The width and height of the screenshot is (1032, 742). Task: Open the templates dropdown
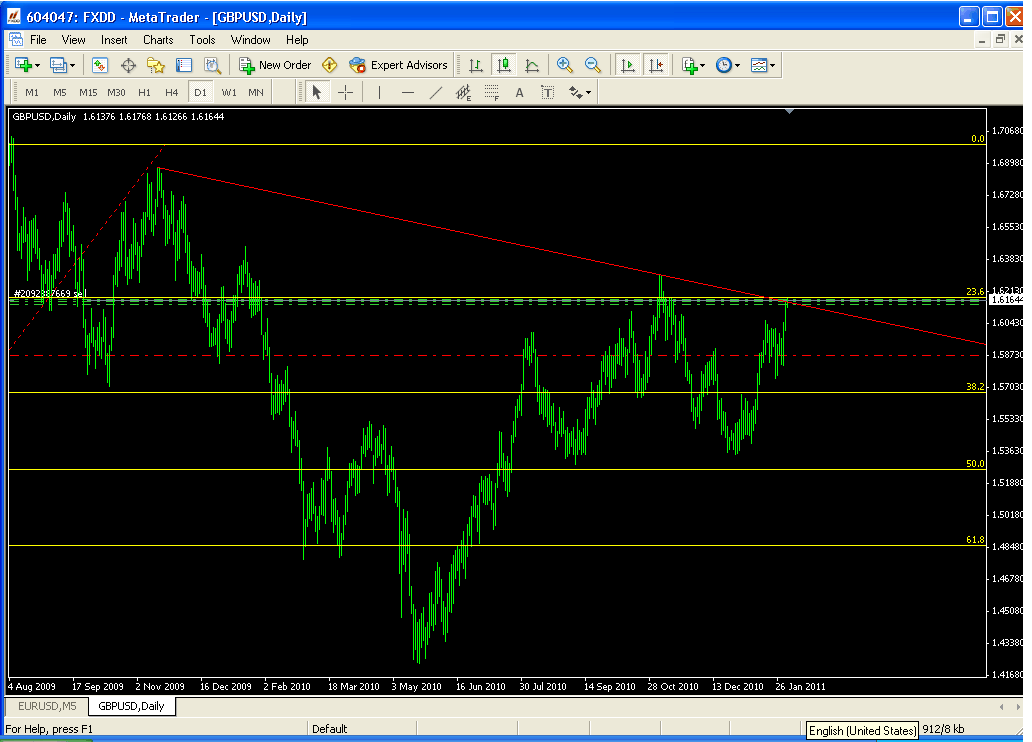point(763,65)
